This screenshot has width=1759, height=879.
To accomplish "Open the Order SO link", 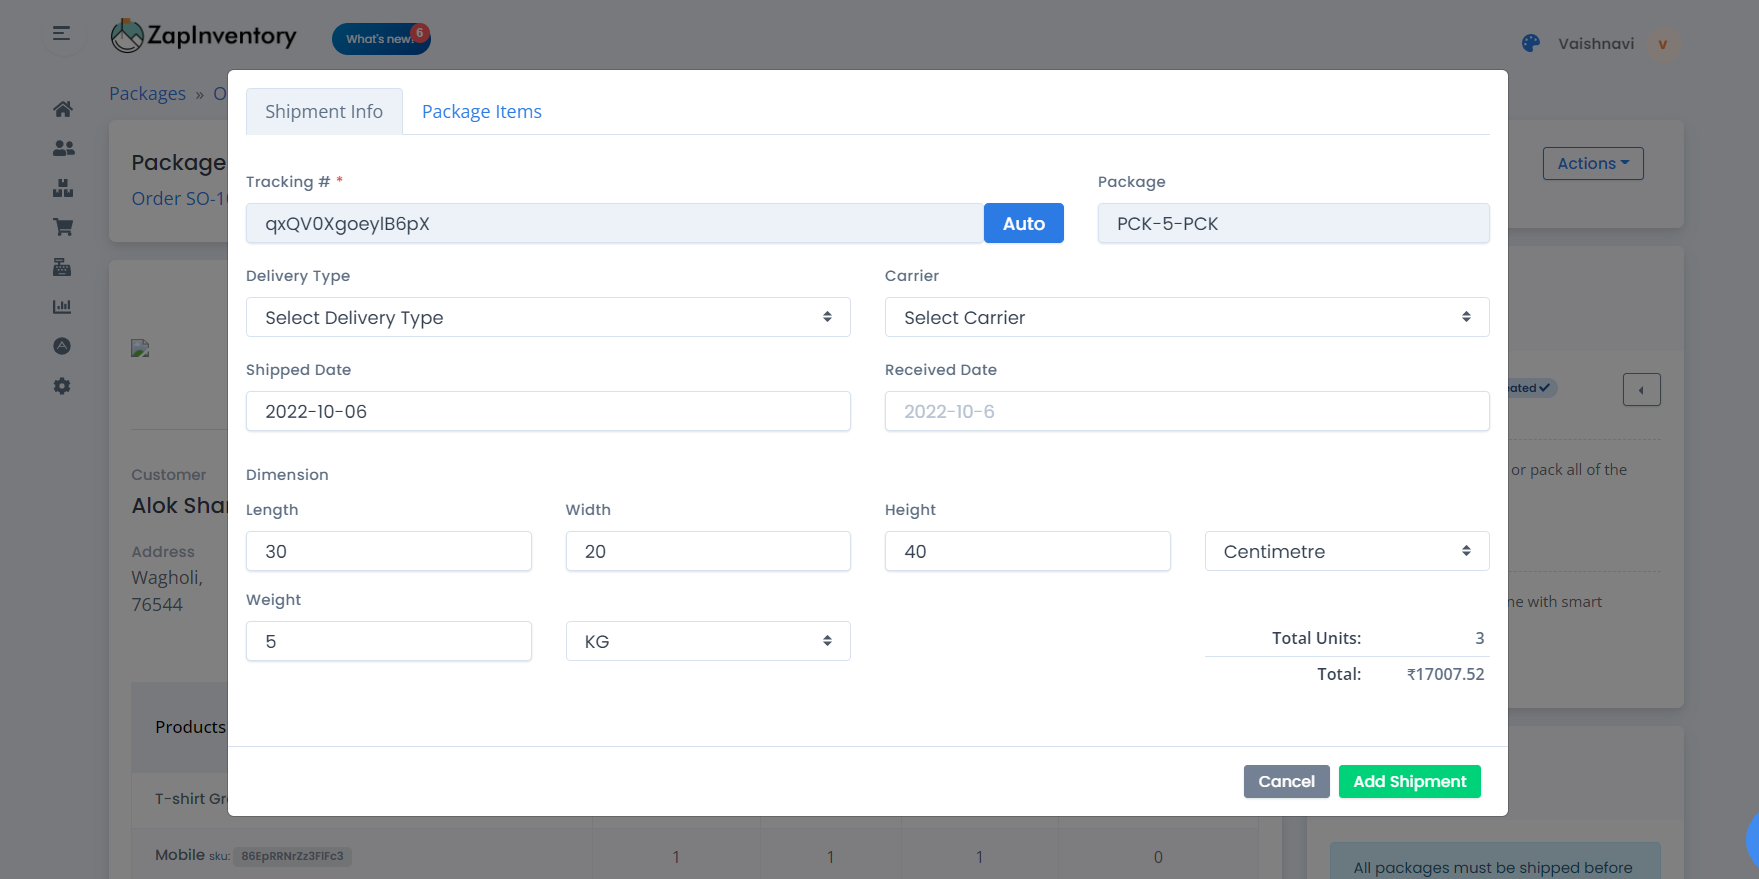I will pyautogui.click(x=179, y=198).
